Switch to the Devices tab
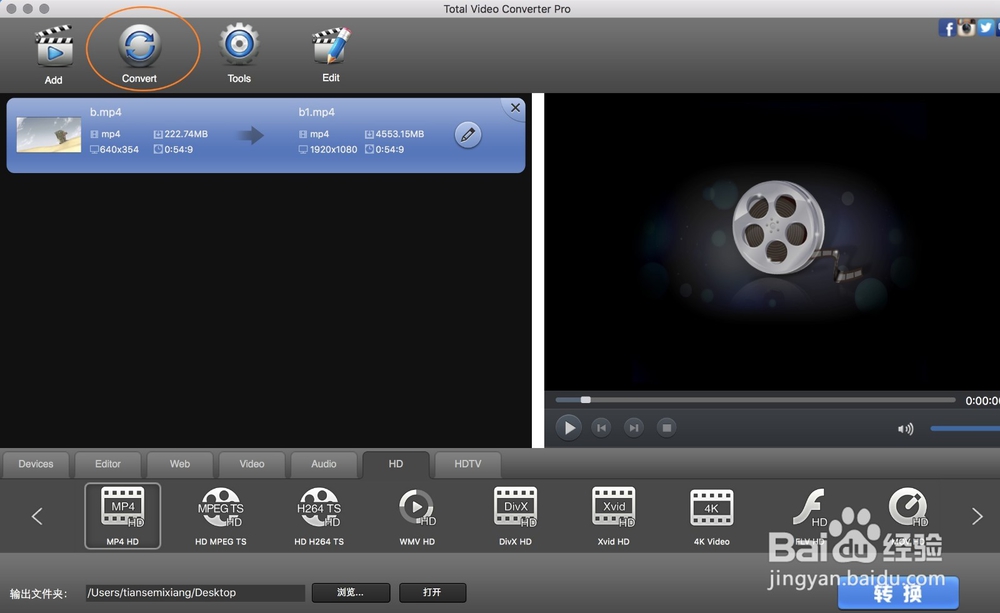The width and height of the screenshot is (1000, 613). [x=36, y=464]
